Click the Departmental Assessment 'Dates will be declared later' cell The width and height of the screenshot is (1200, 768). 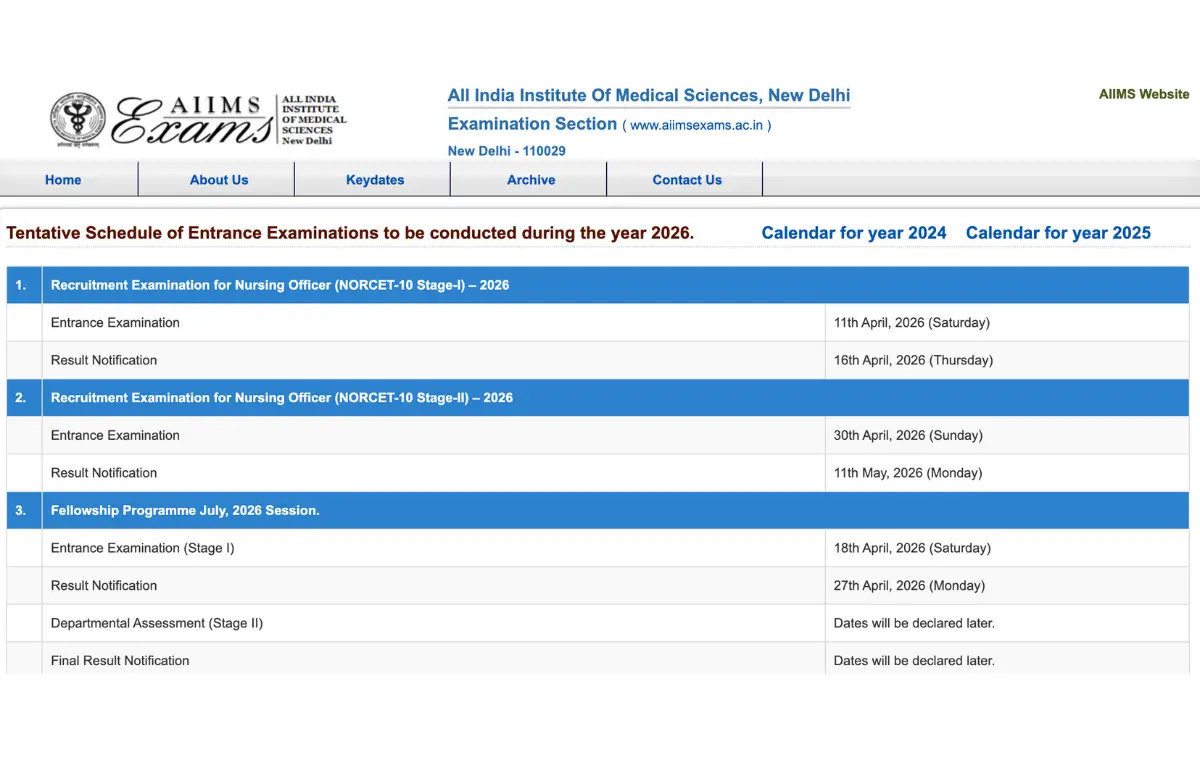click(1007, 623)
